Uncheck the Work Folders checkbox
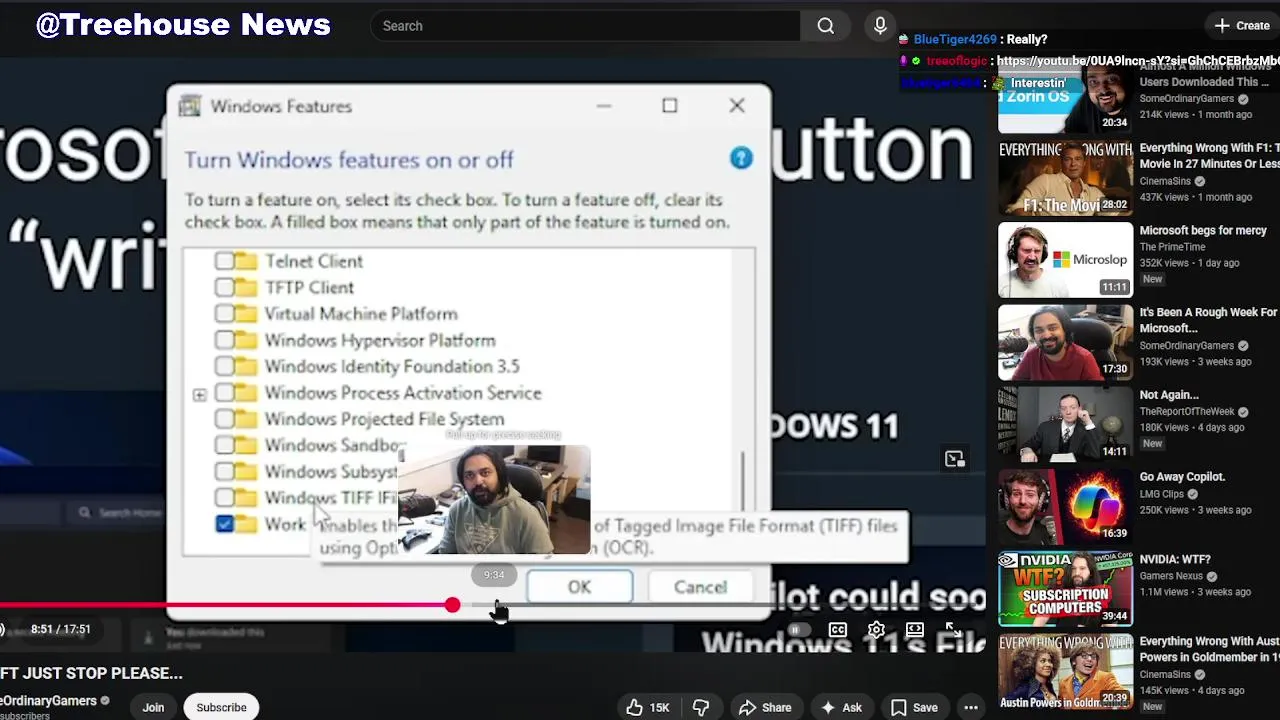The width and height of the screenshot is (1280, 720). click(224, 524)
